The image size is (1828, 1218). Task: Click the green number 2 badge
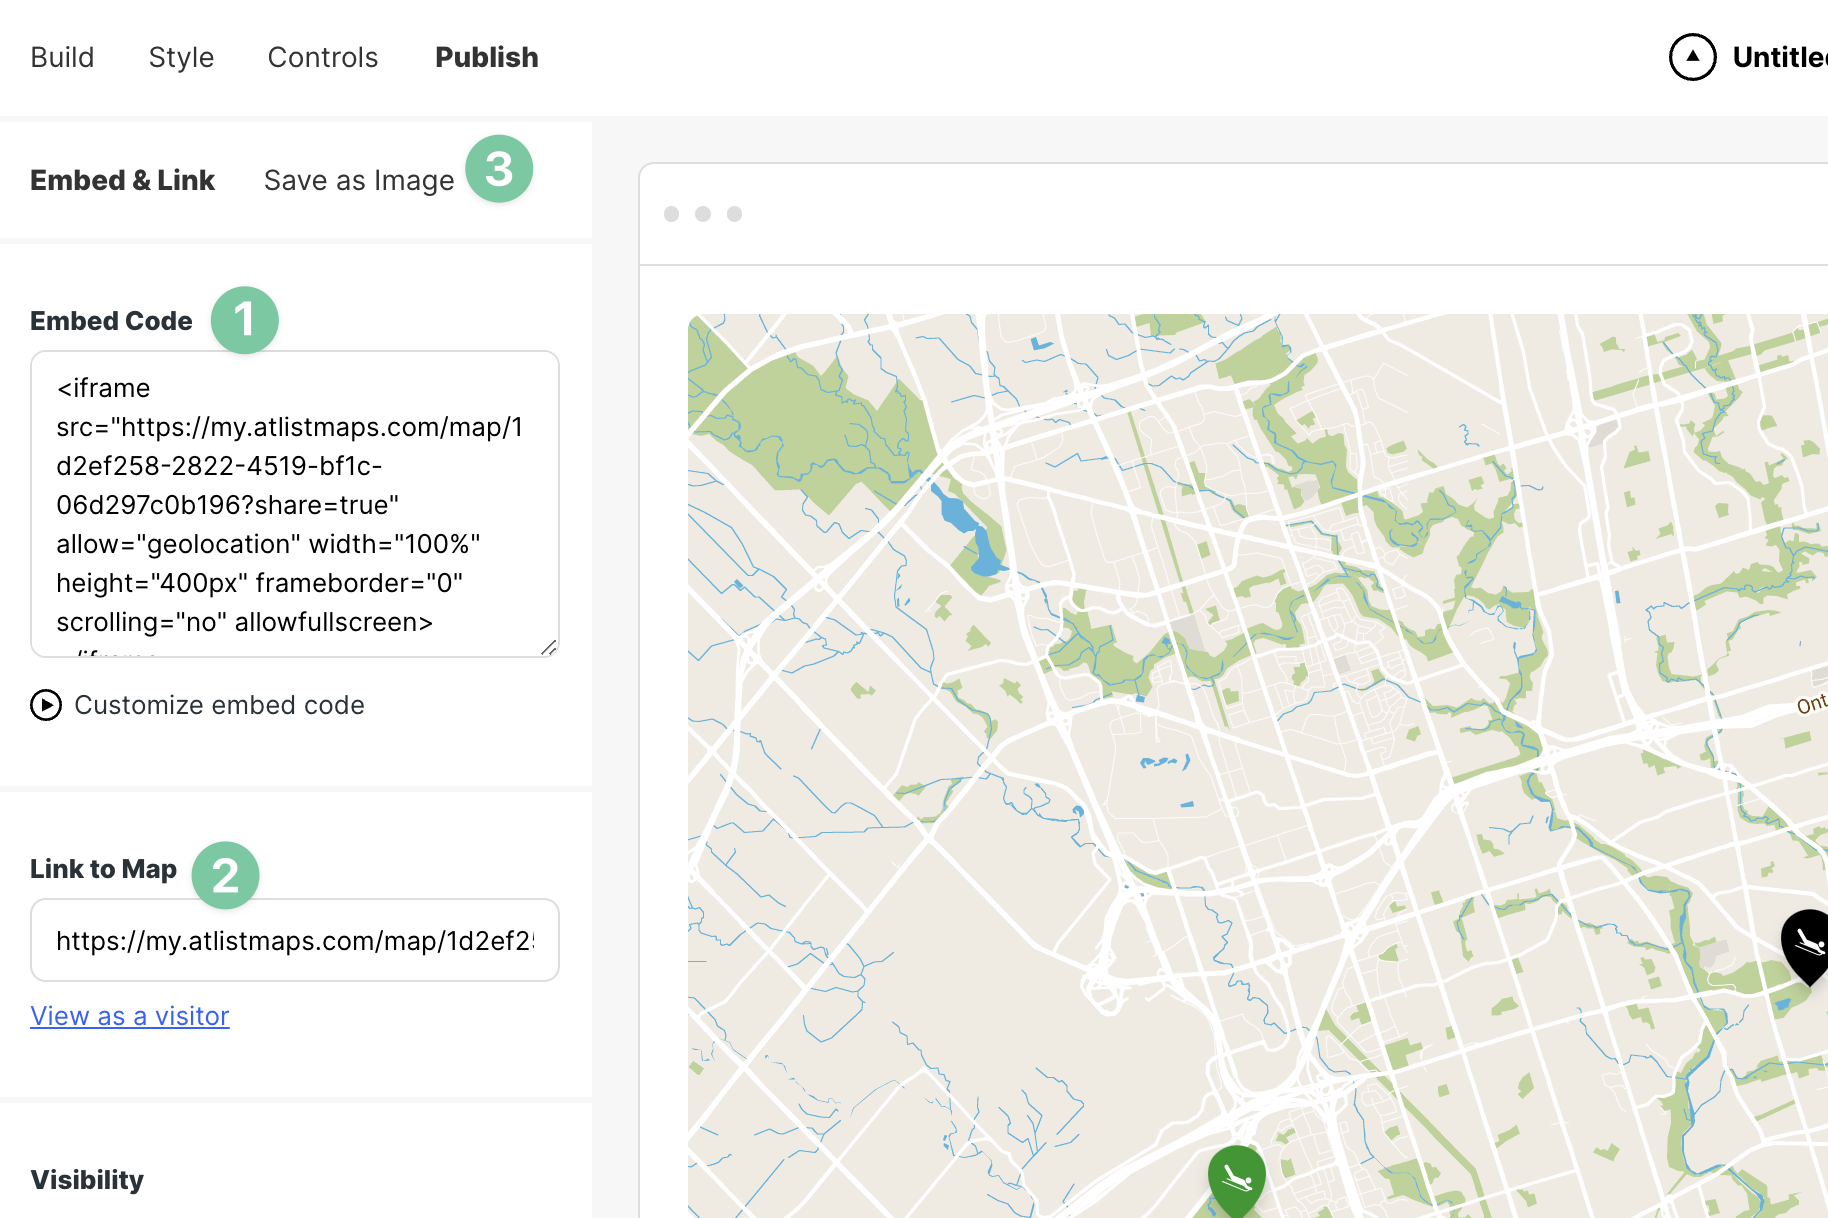click(225, 875)
